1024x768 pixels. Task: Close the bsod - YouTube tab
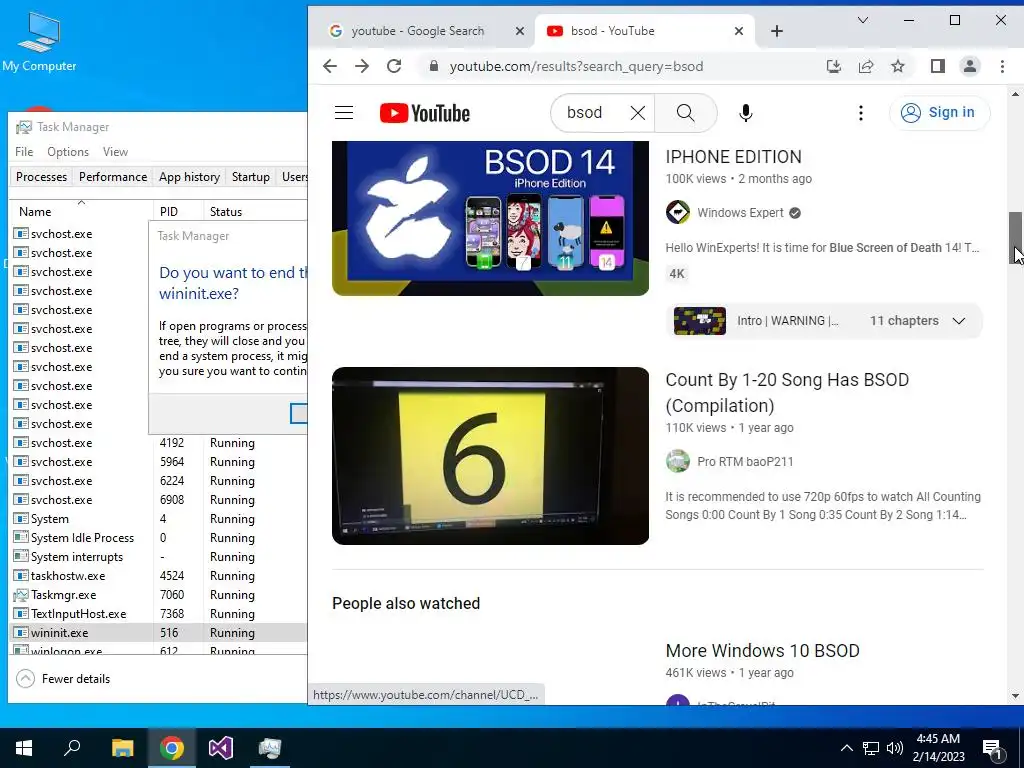[x=739, y=31]
